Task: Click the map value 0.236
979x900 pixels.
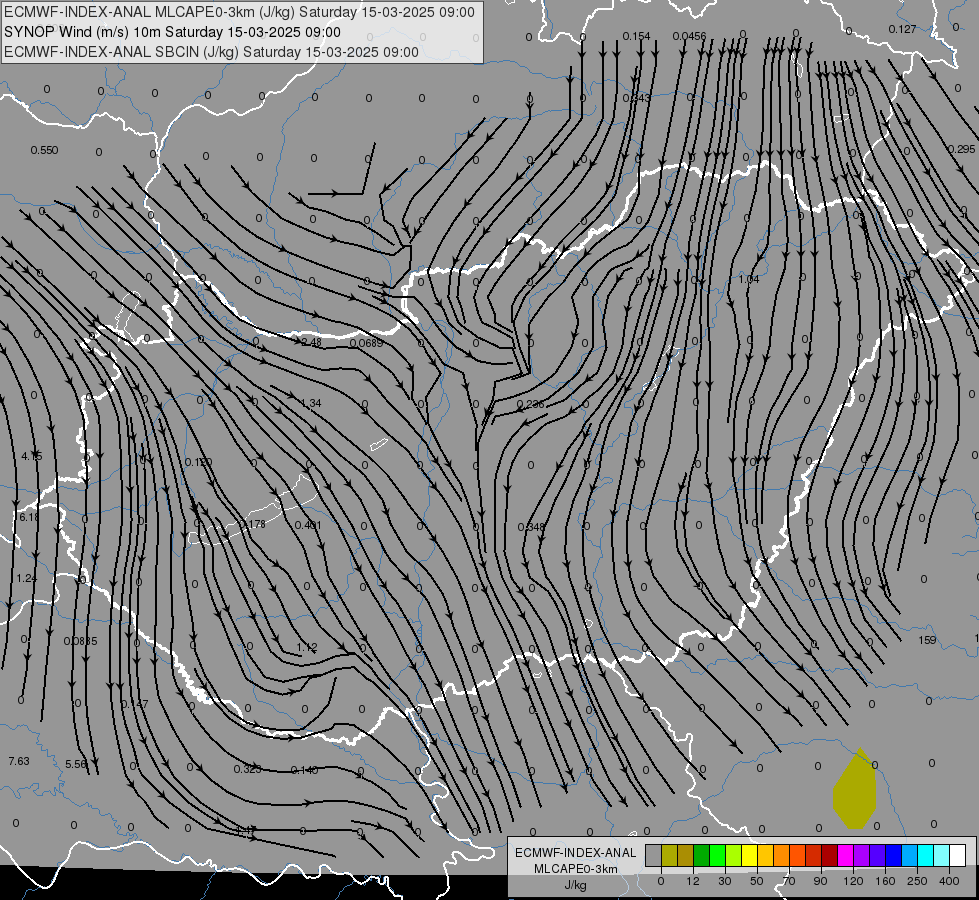Action: click(x=531, y=405)
